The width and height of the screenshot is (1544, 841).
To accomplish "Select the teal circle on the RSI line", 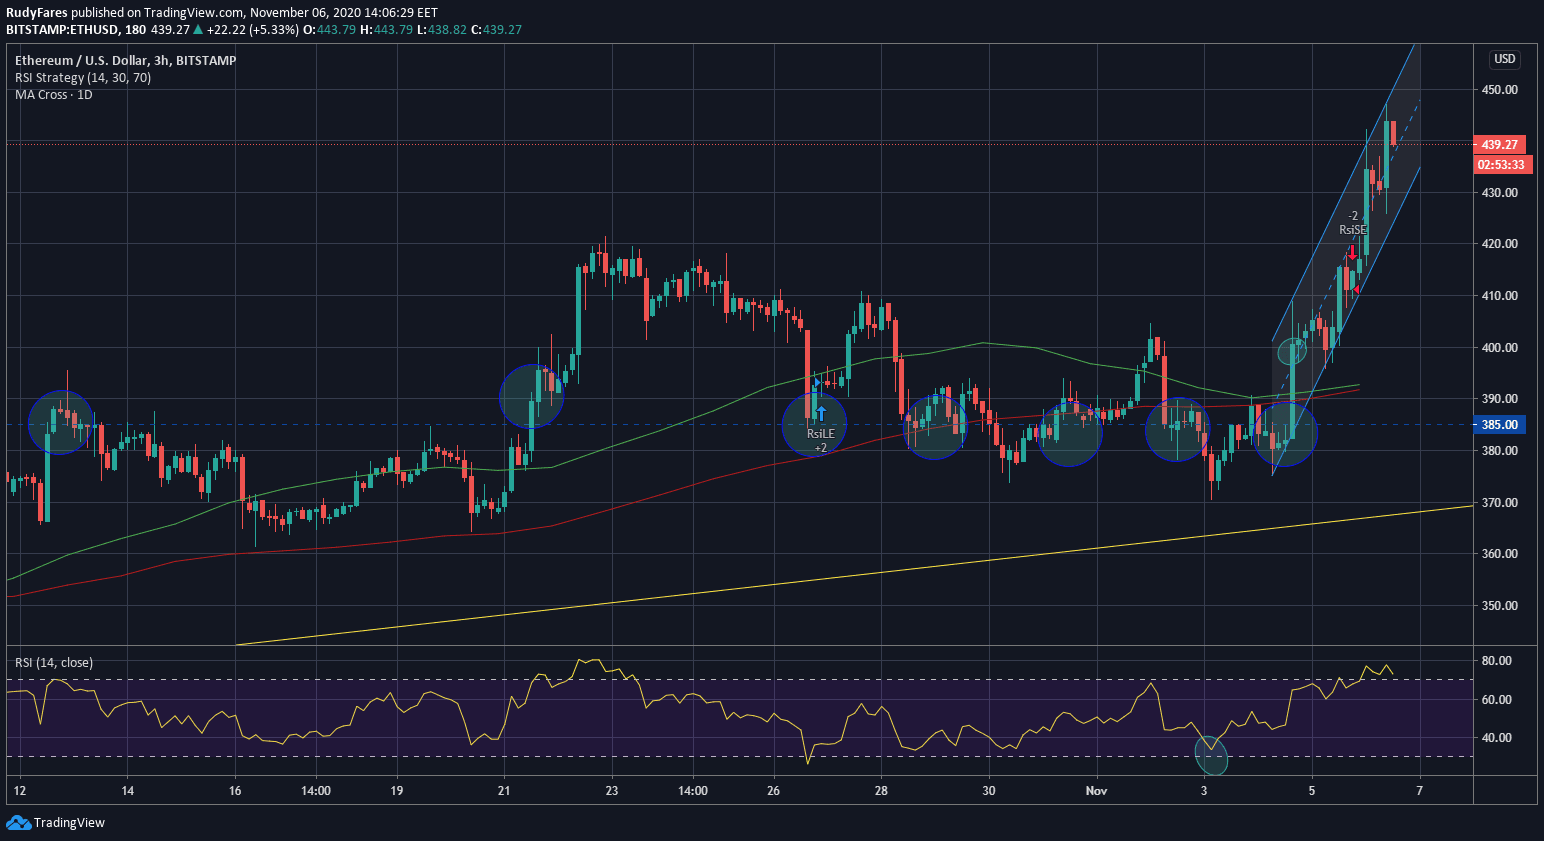I will (1211, 755).
